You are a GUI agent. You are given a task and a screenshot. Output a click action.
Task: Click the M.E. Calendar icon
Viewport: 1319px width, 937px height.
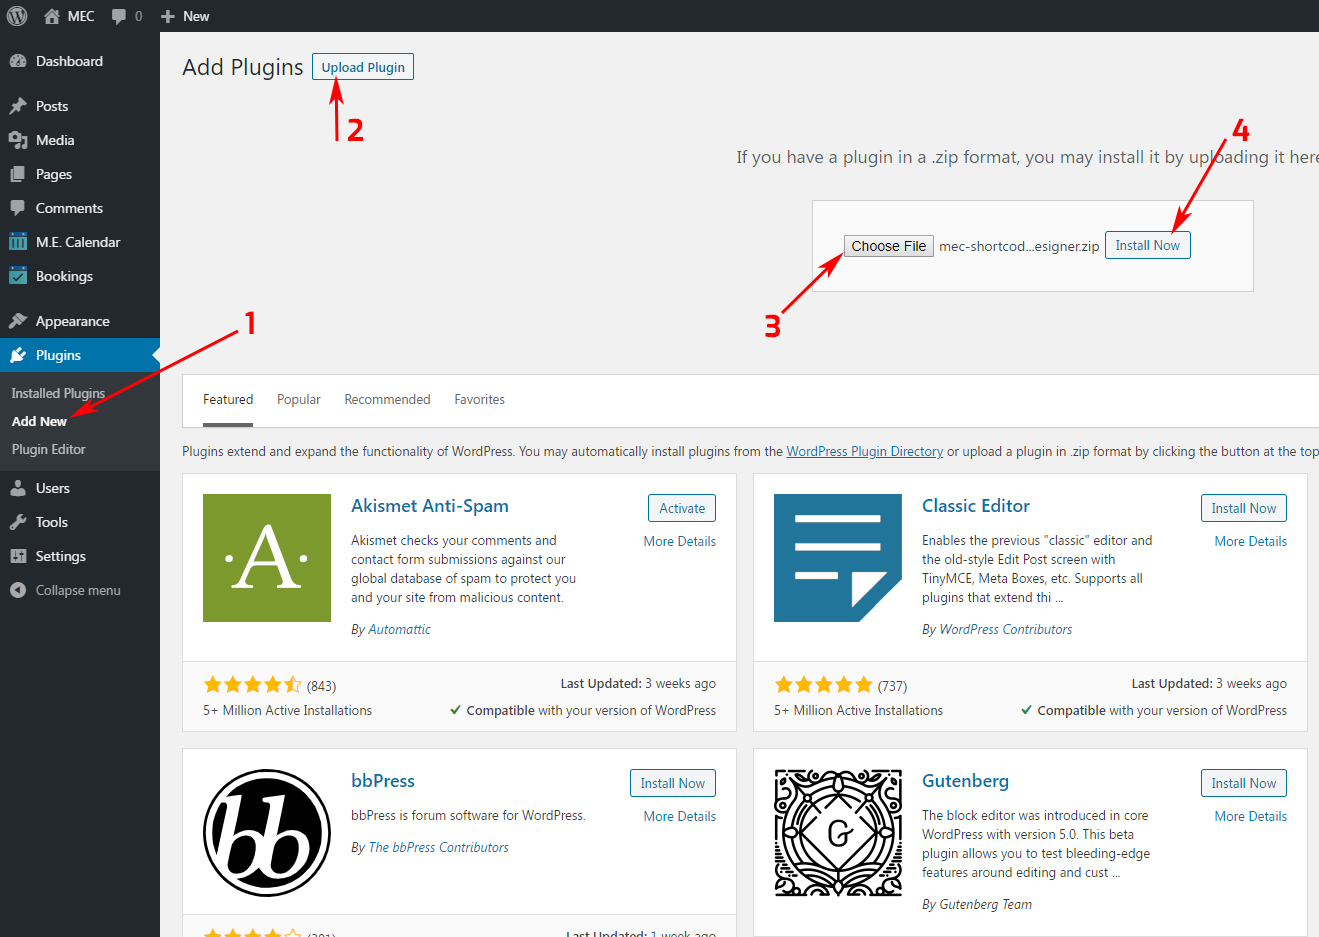[x=18, y=242]
